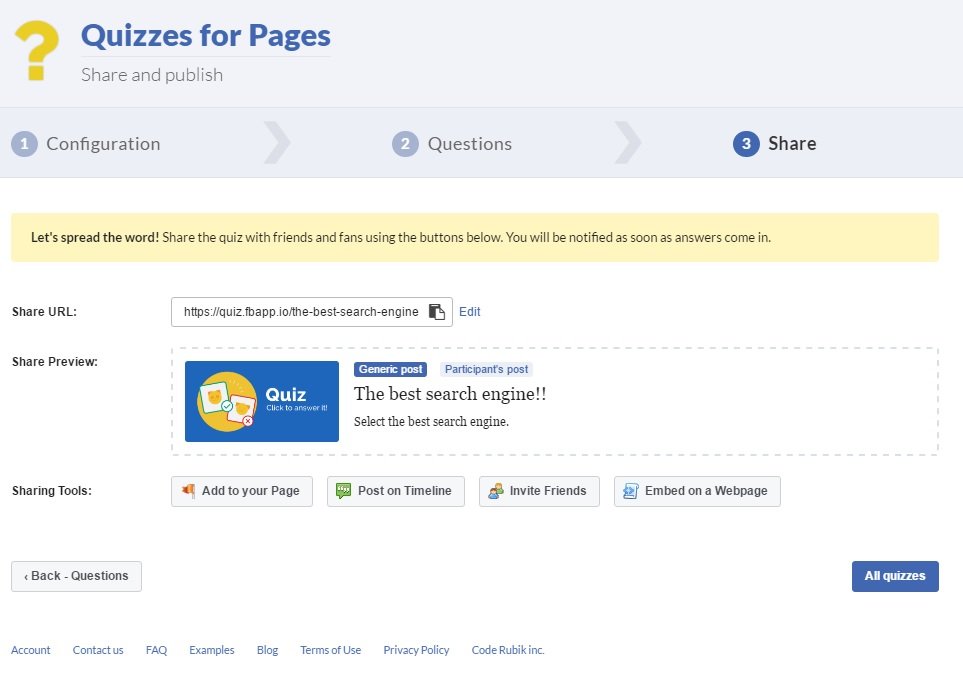The image size is (963, 689).
Task: Click the step 1 Configuration circle
Action: 25,143
